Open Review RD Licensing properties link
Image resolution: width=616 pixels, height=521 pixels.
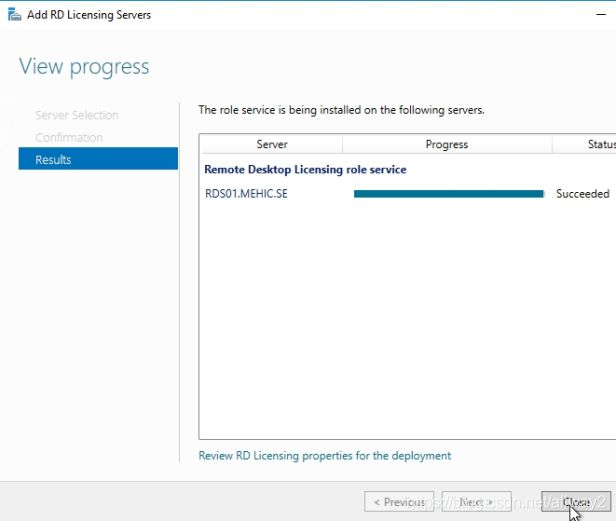324,456
